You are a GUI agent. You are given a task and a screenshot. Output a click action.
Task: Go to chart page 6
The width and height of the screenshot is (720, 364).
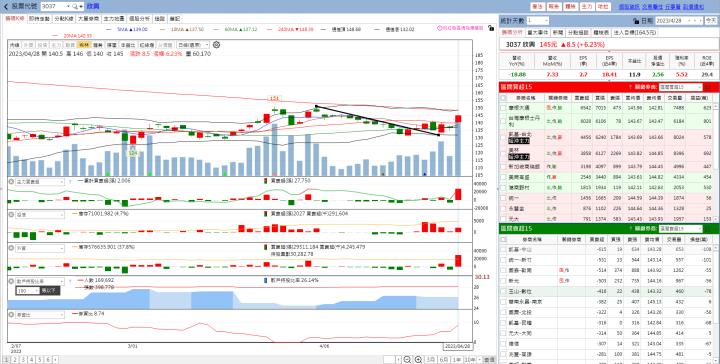pos(48,360)
